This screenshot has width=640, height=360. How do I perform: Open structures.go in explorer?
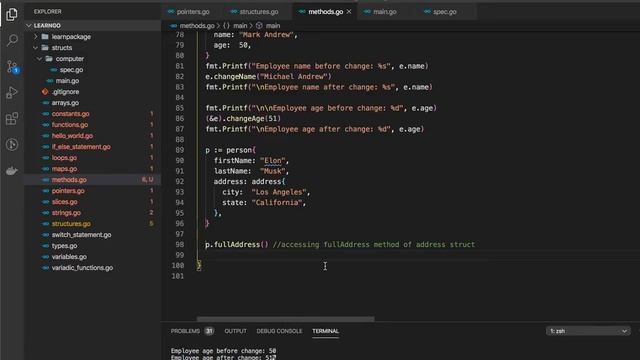coord(71,224)
